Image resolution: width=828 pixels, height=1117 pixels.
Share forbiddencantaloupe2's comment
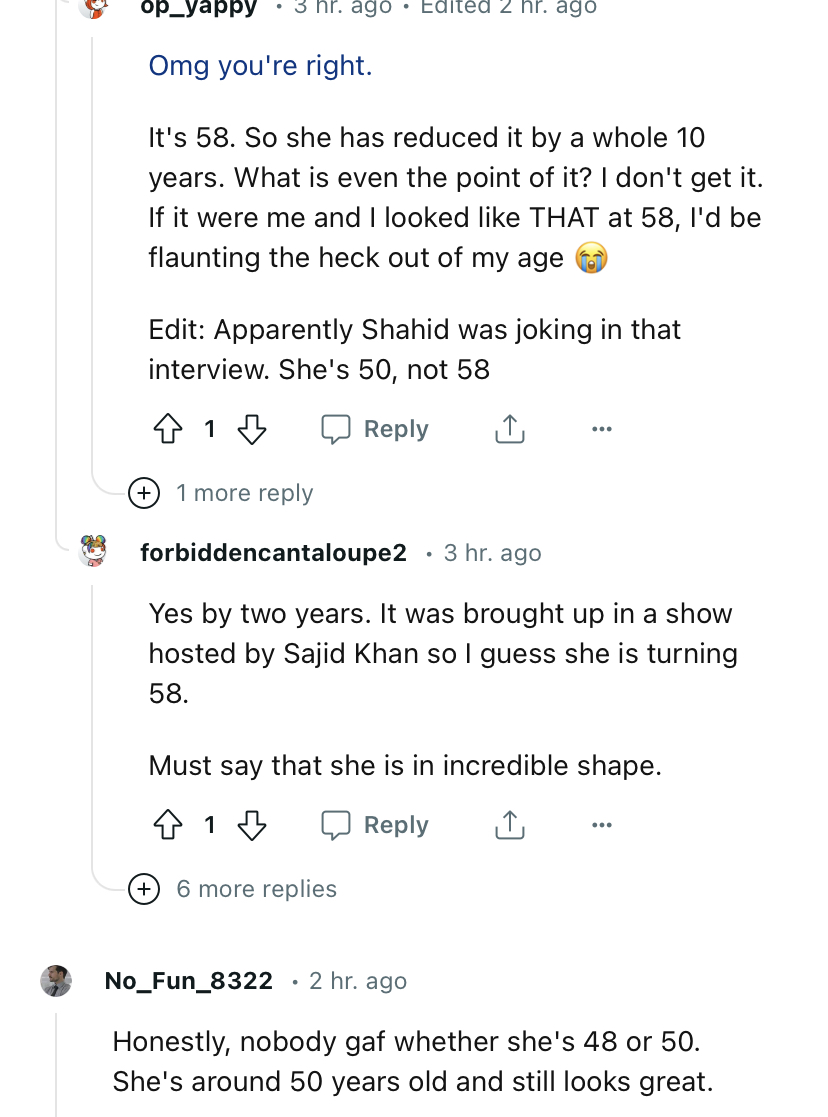pyautogui.click(x=509, y=825)
